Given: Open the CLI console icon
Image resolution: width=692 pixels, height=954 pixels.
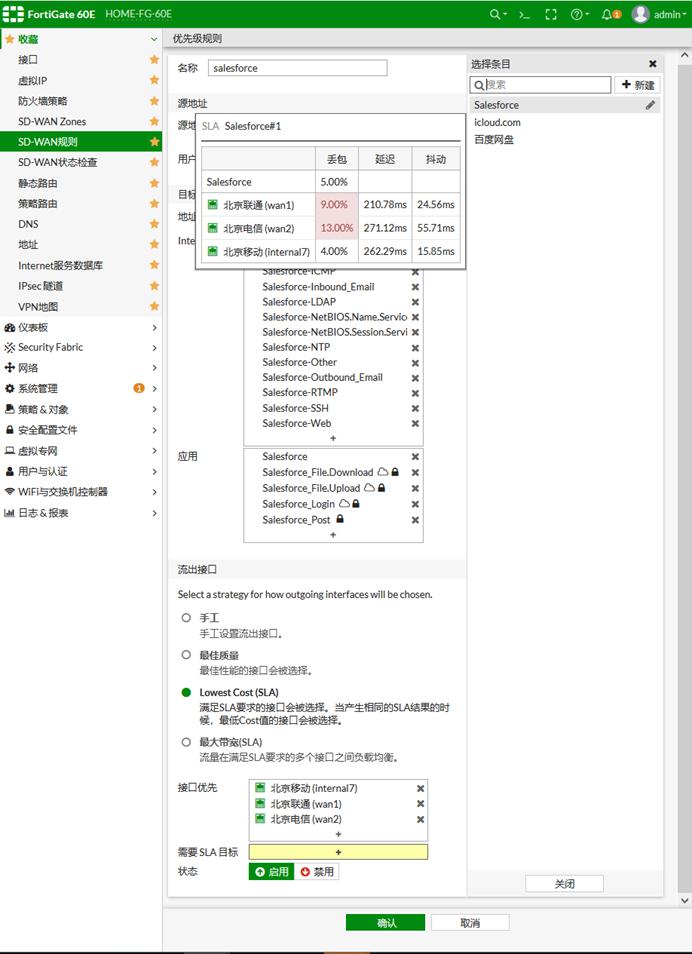Looking at the screenshot, I should click(523, 15).
